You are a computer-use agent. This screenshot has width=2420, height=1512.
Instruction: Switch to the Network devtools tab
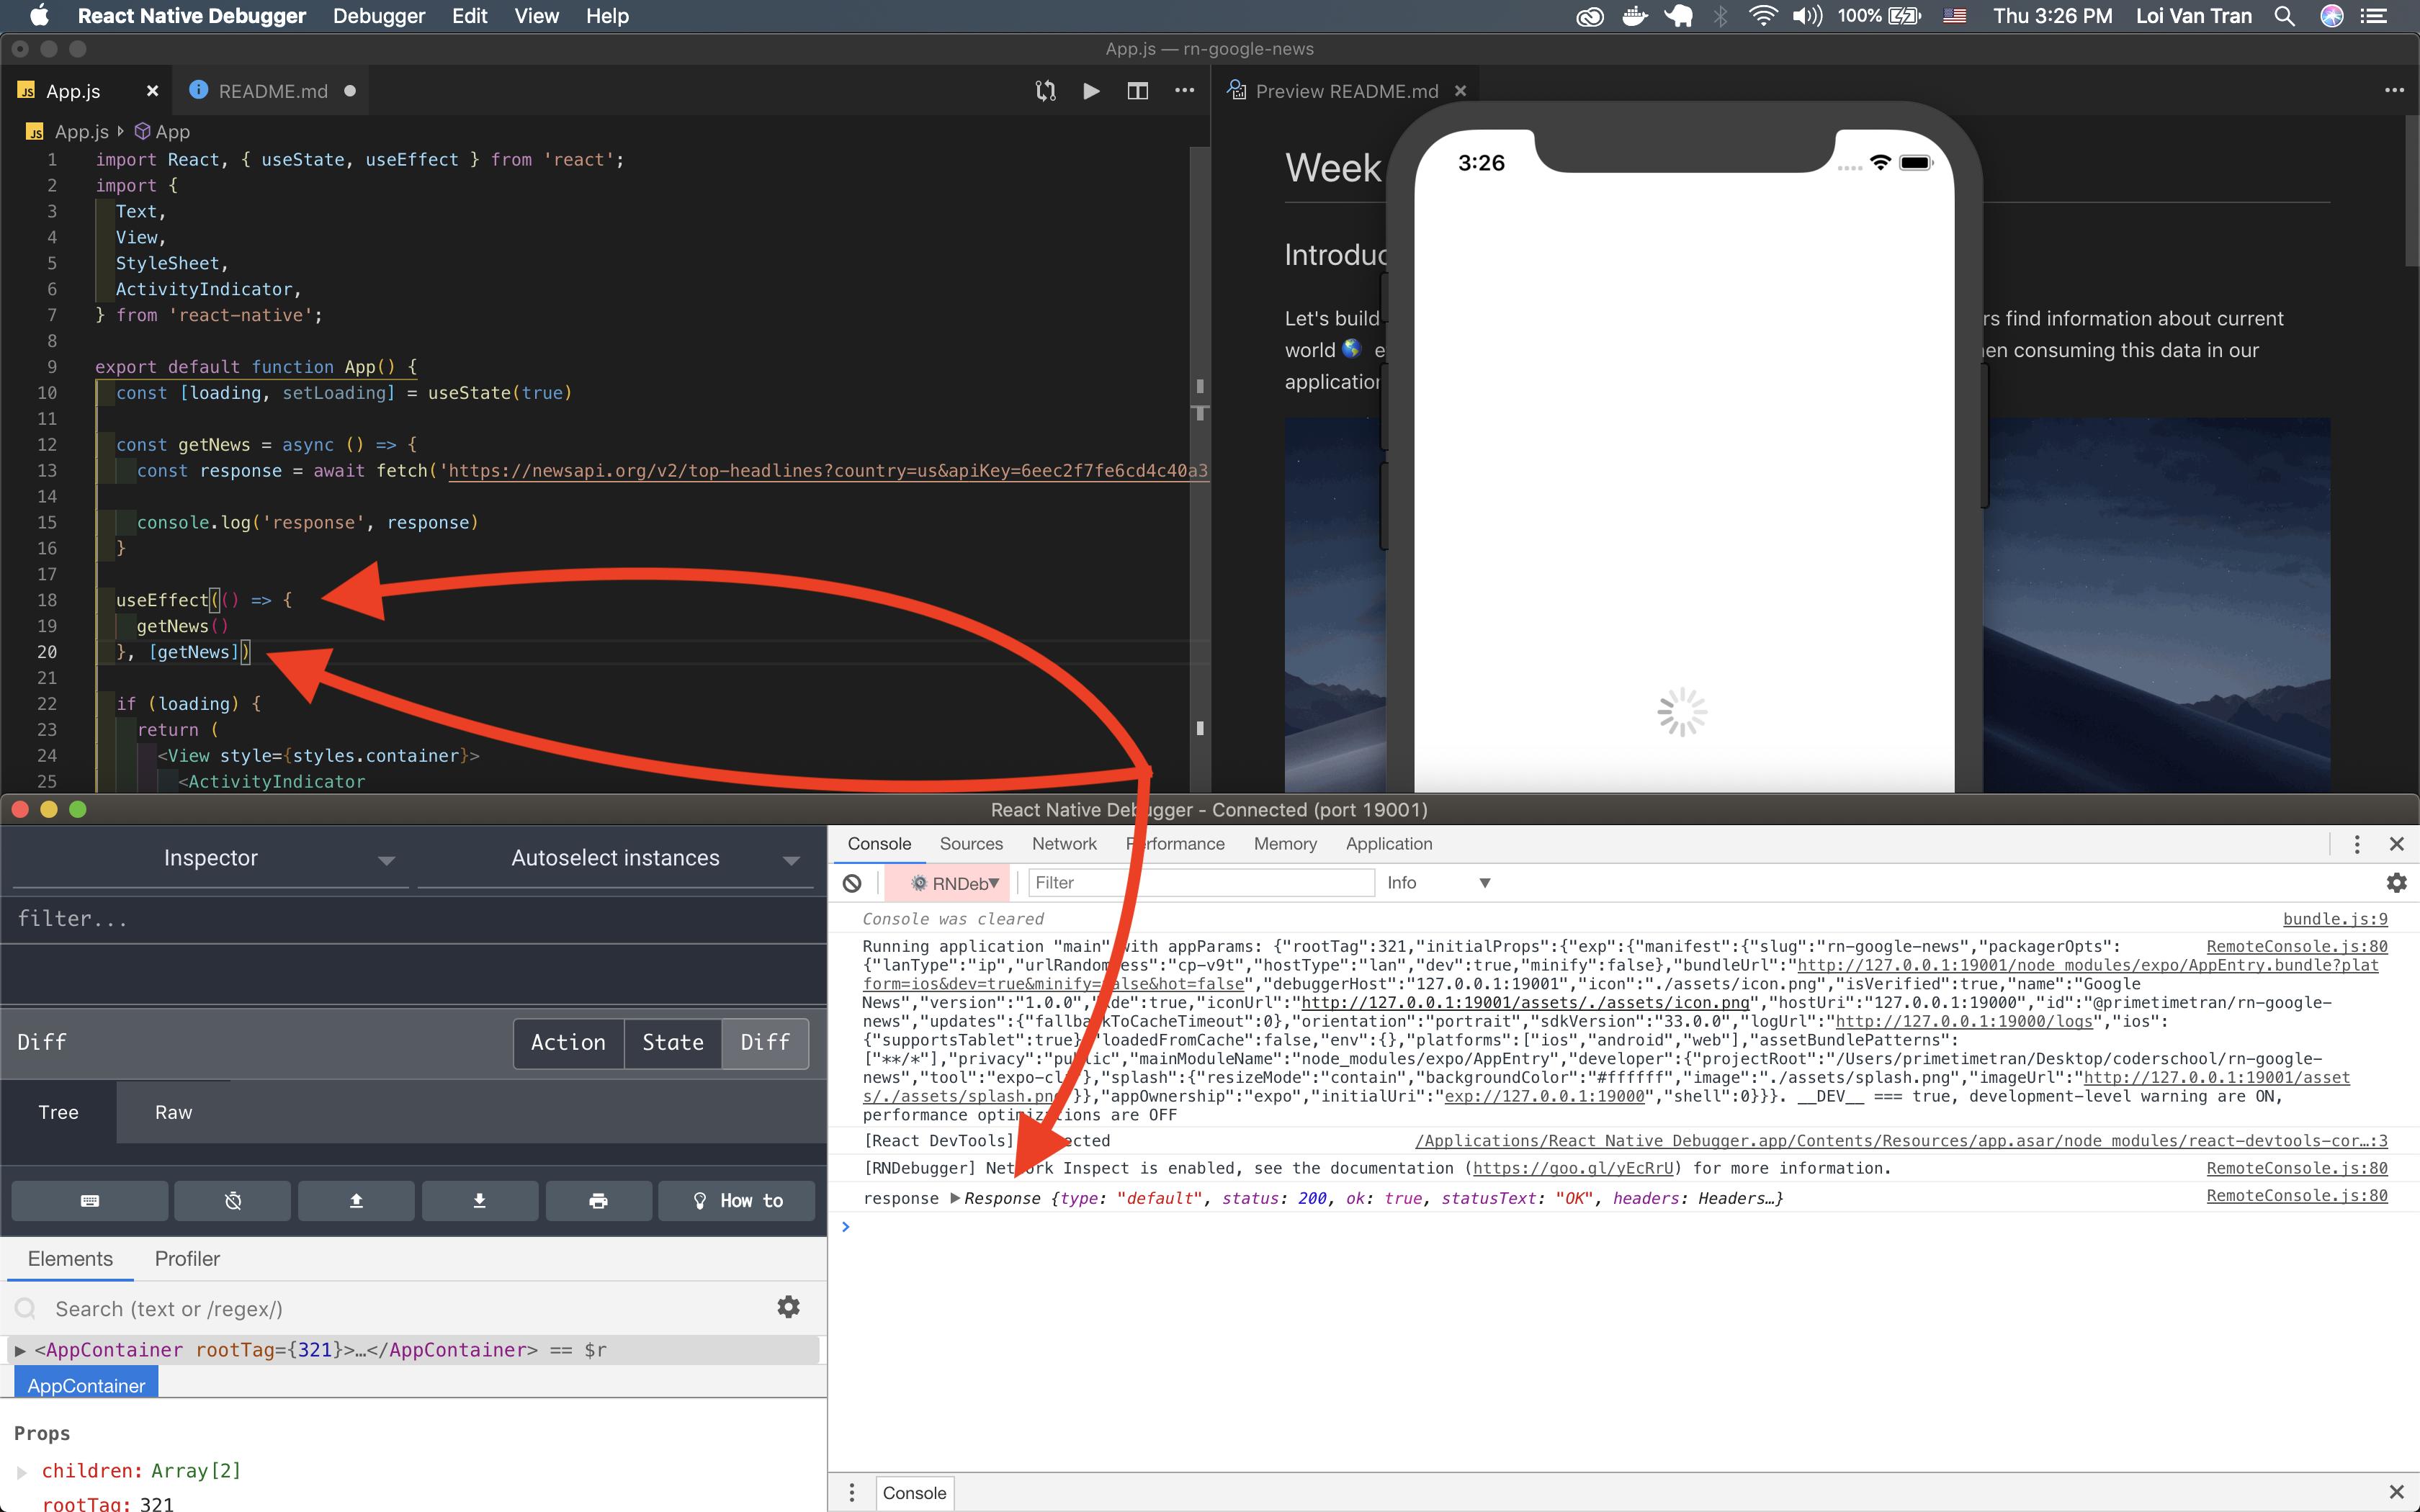pos(1064,844)
